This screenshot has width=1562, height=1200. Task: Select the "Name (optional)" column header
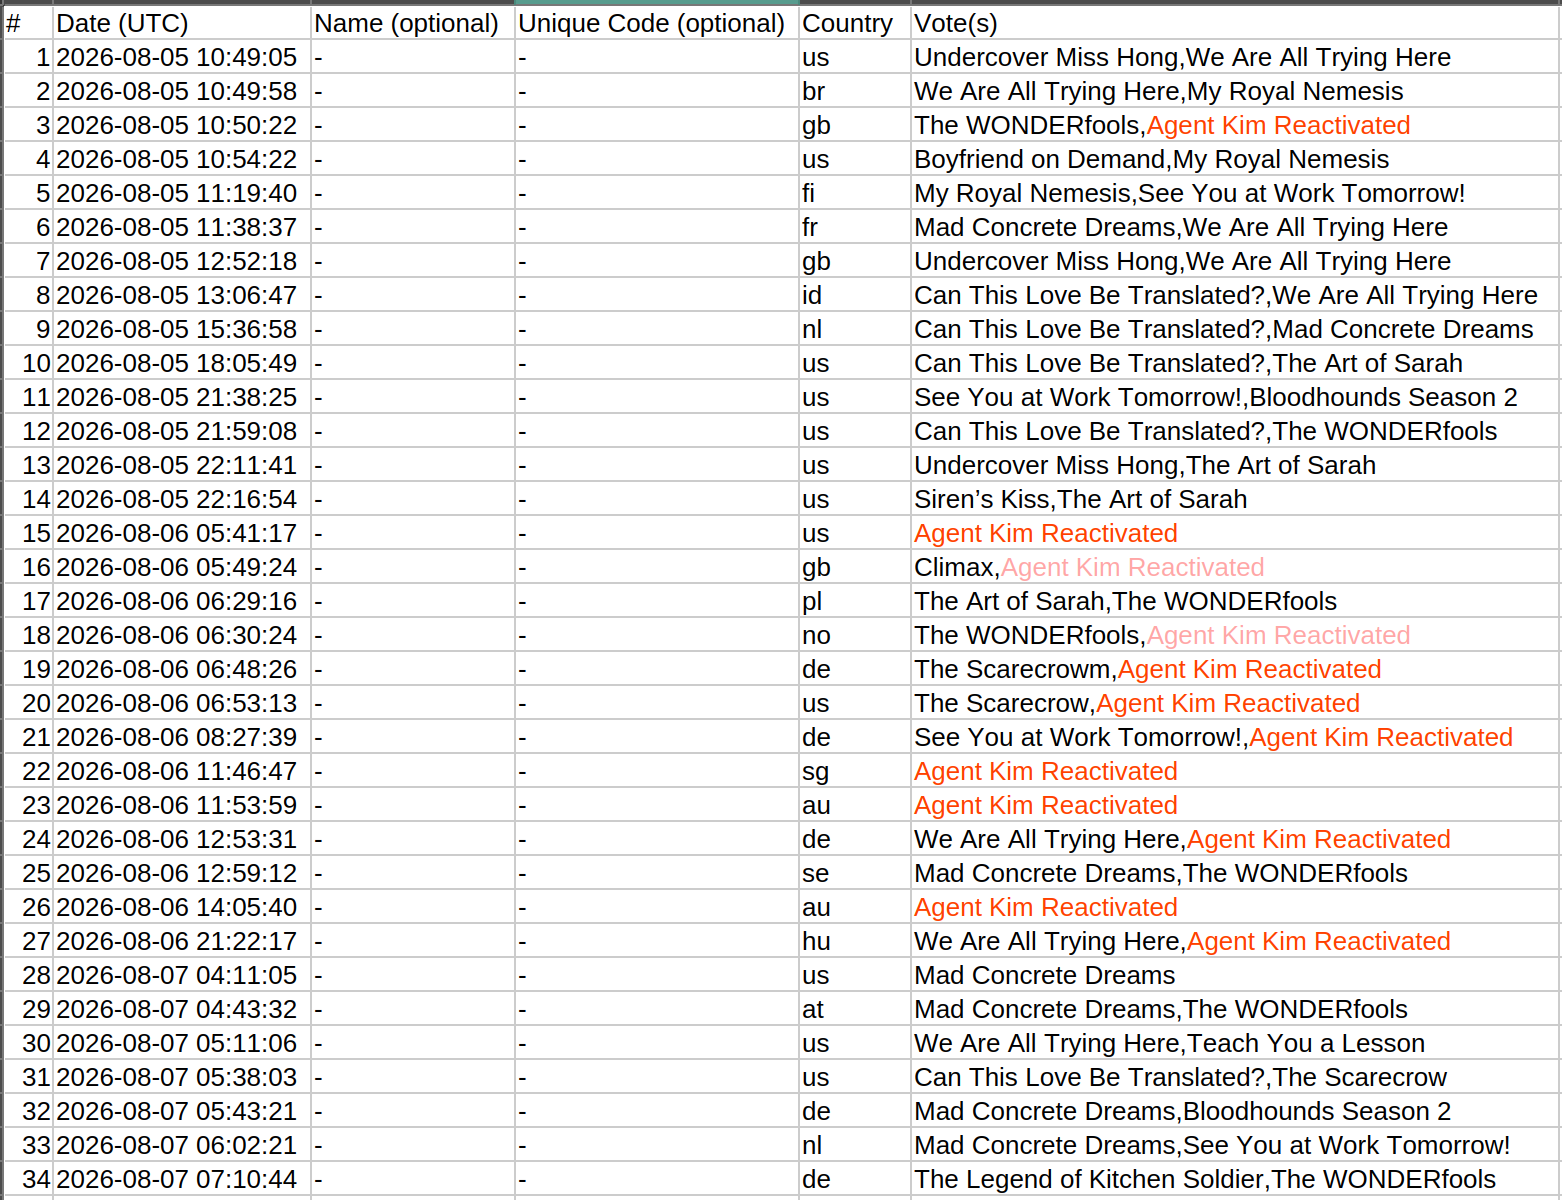[x=413, y=23]
